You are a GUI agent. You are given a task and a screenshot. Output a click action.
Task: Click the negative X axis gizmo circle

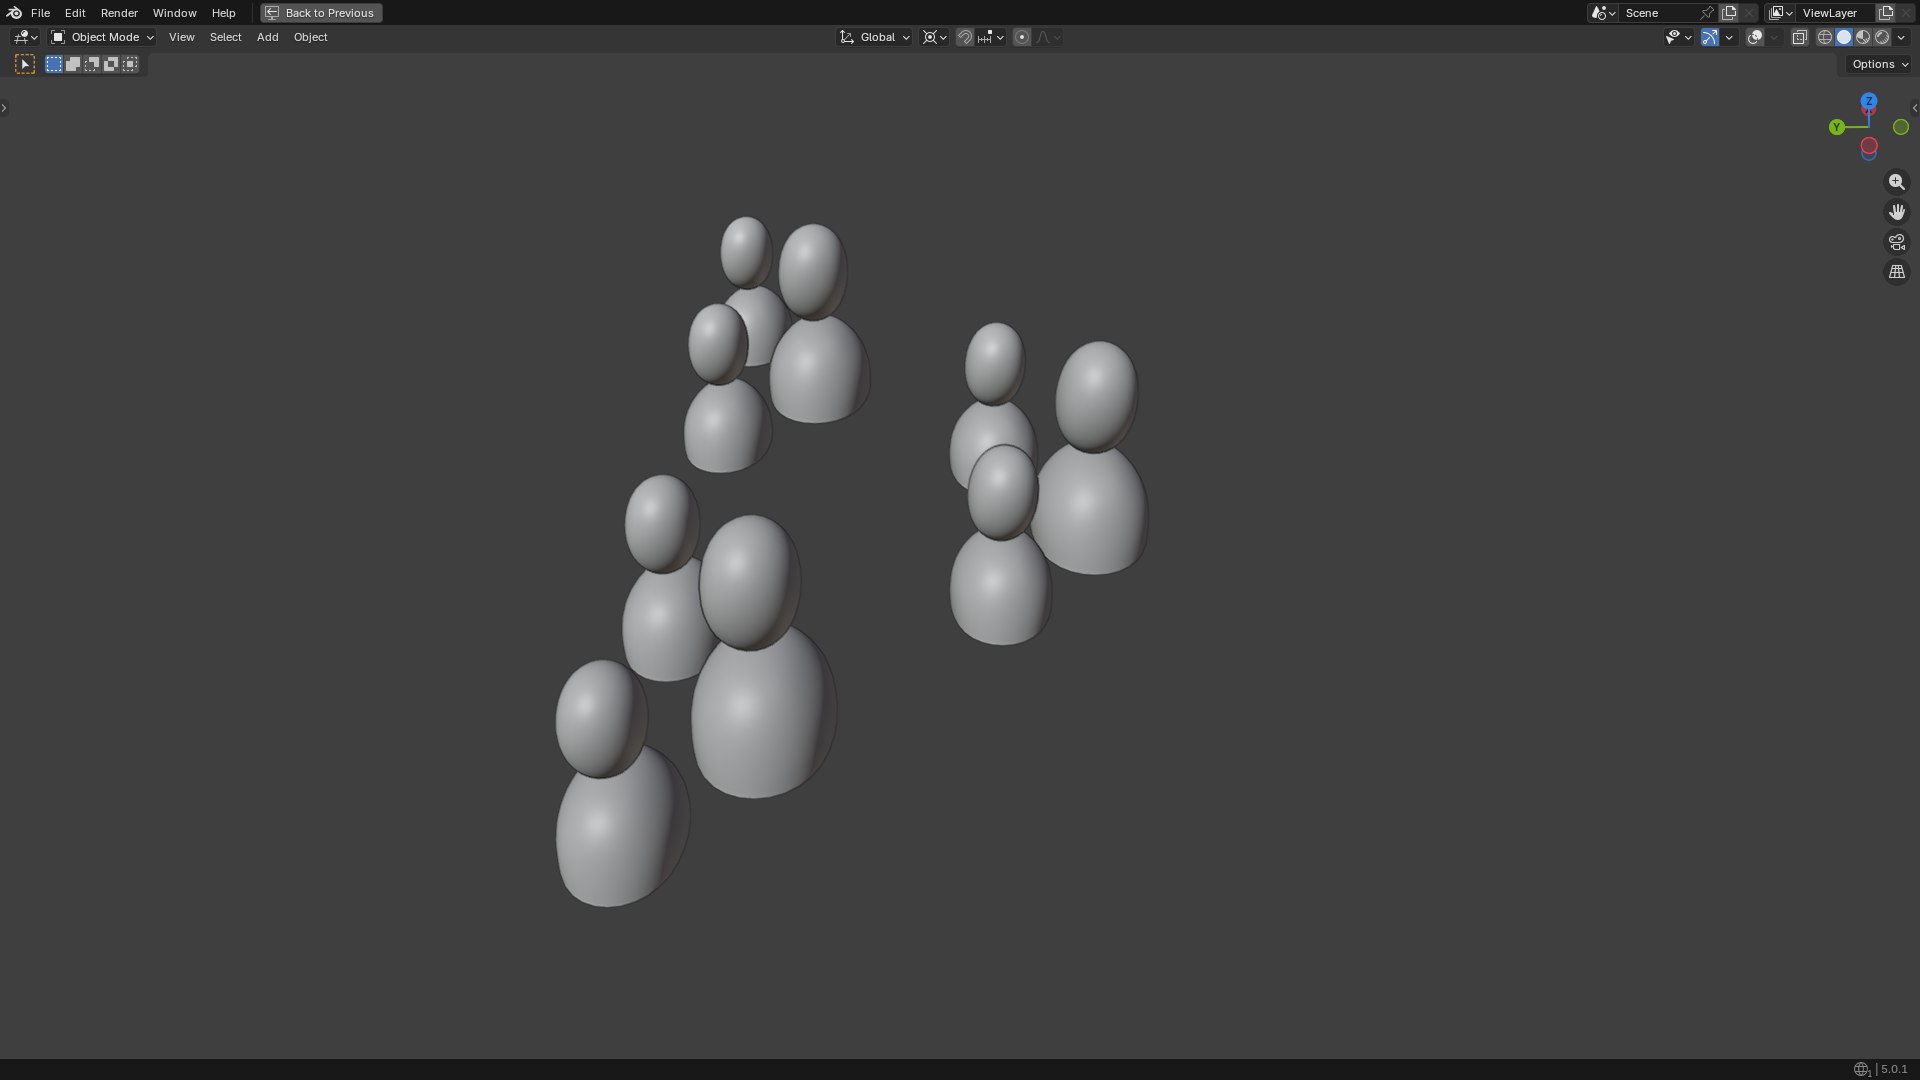pos(1869,146)
